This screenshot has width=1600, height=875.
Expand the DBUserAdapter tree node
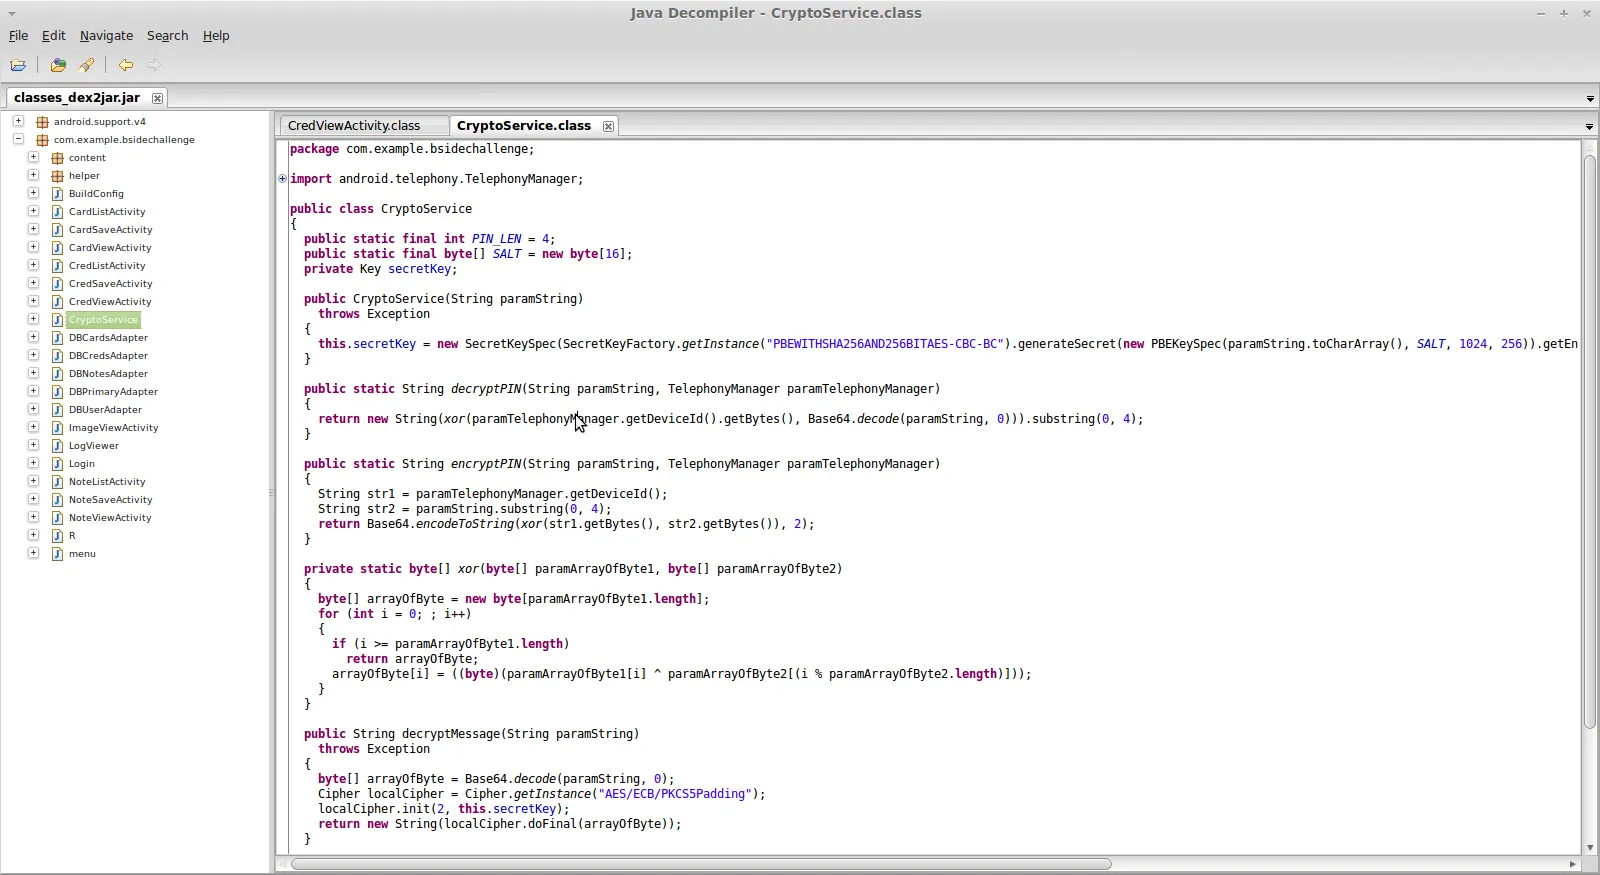(33, 409)
